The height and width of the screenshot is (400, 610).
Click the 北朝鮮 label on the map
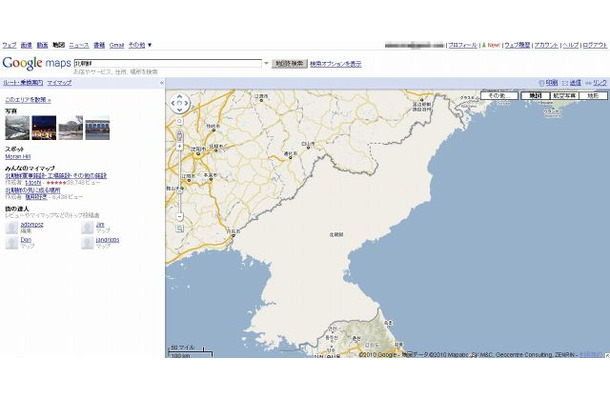tap(336, 235)
